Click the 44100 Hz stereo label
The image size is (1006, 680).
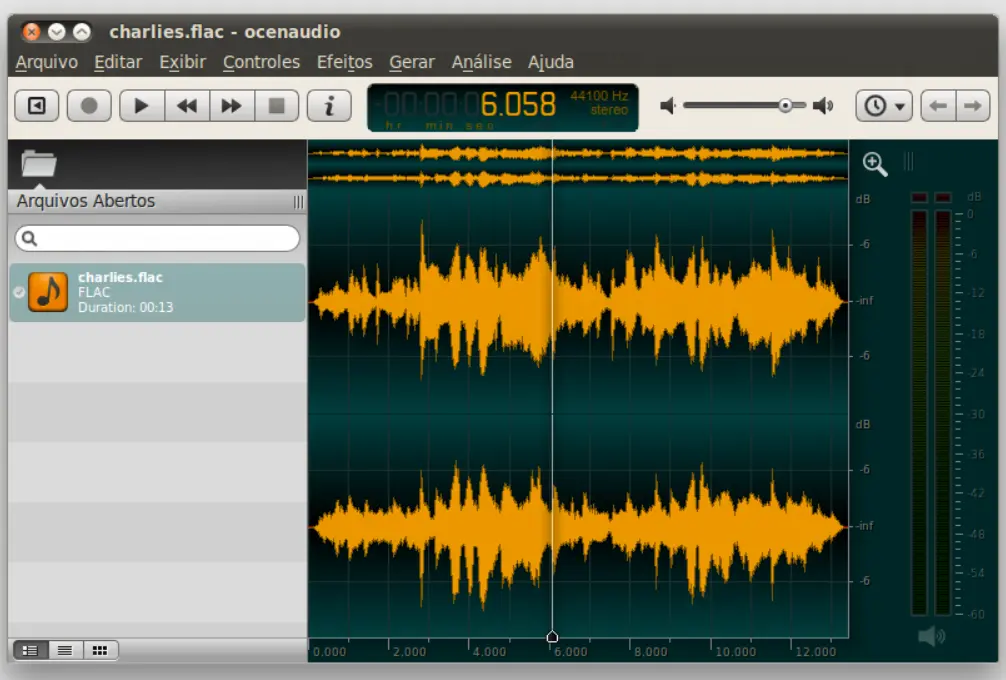(599, 103)
